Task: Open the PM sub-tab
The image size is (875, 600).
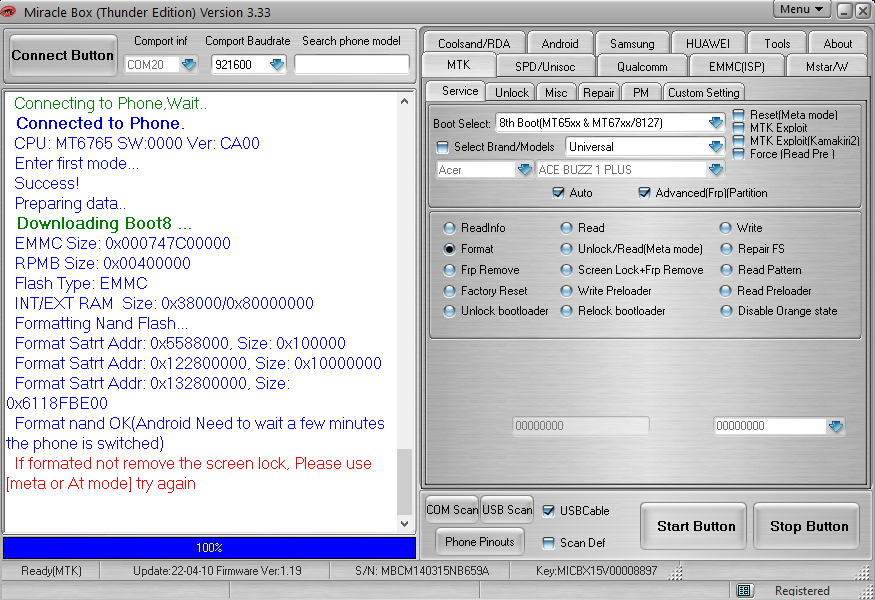Action: [x=641, y=92]
